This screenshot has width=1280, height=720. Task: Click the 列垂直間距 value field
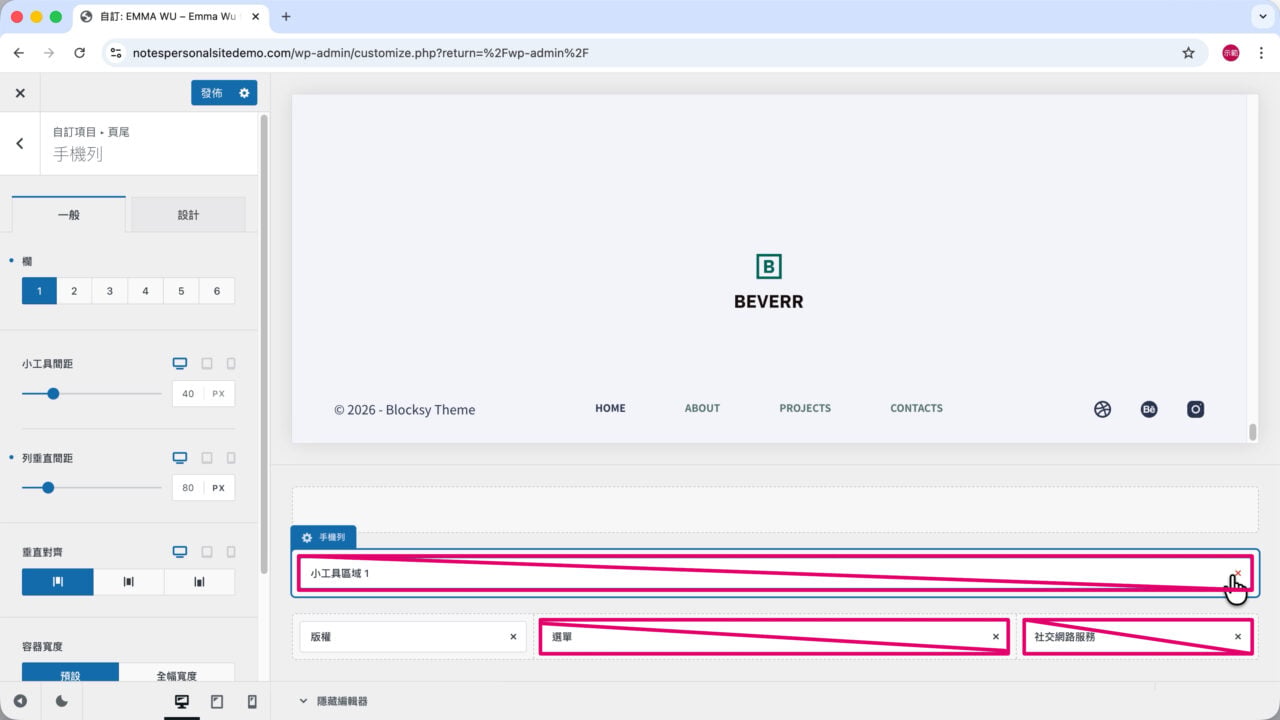(x=189, y=488)
